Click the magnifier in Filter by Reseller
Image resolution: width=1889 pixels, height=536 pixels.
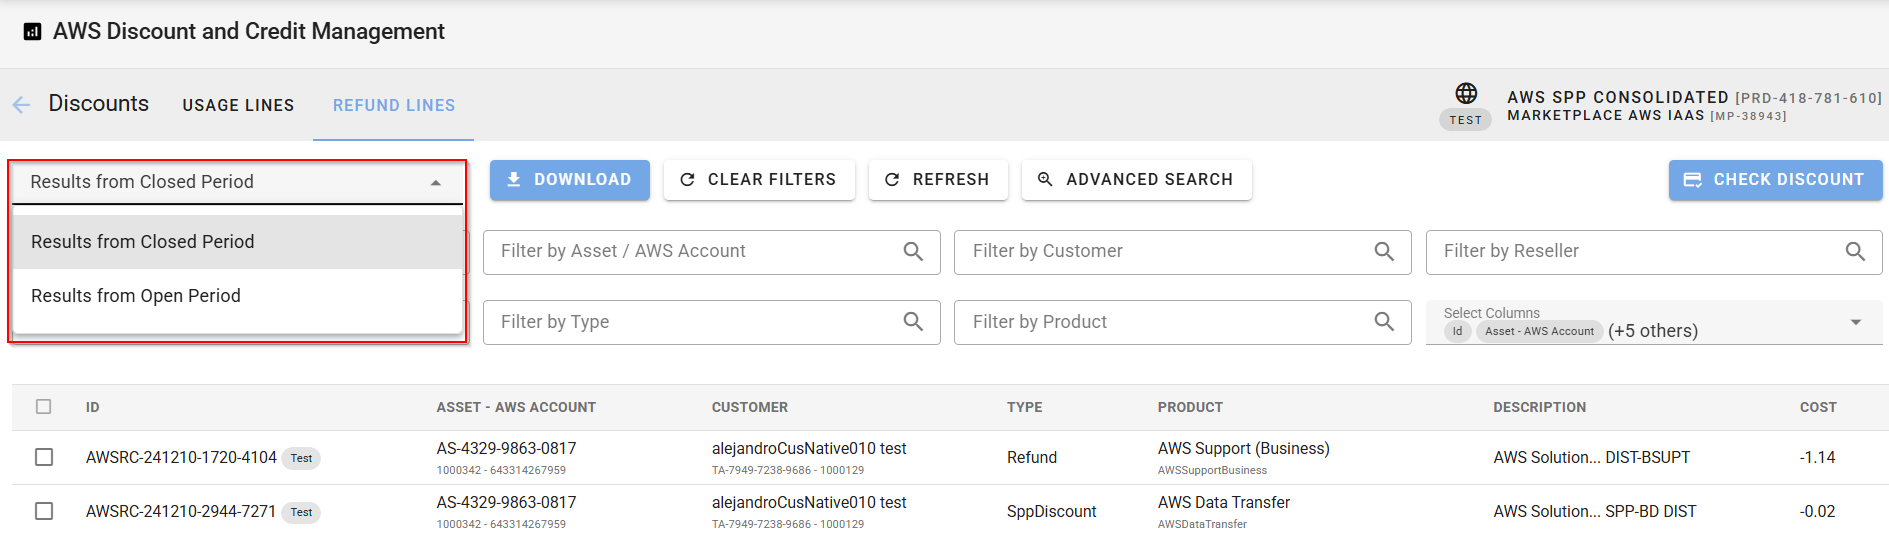[x=1855, y=252]
